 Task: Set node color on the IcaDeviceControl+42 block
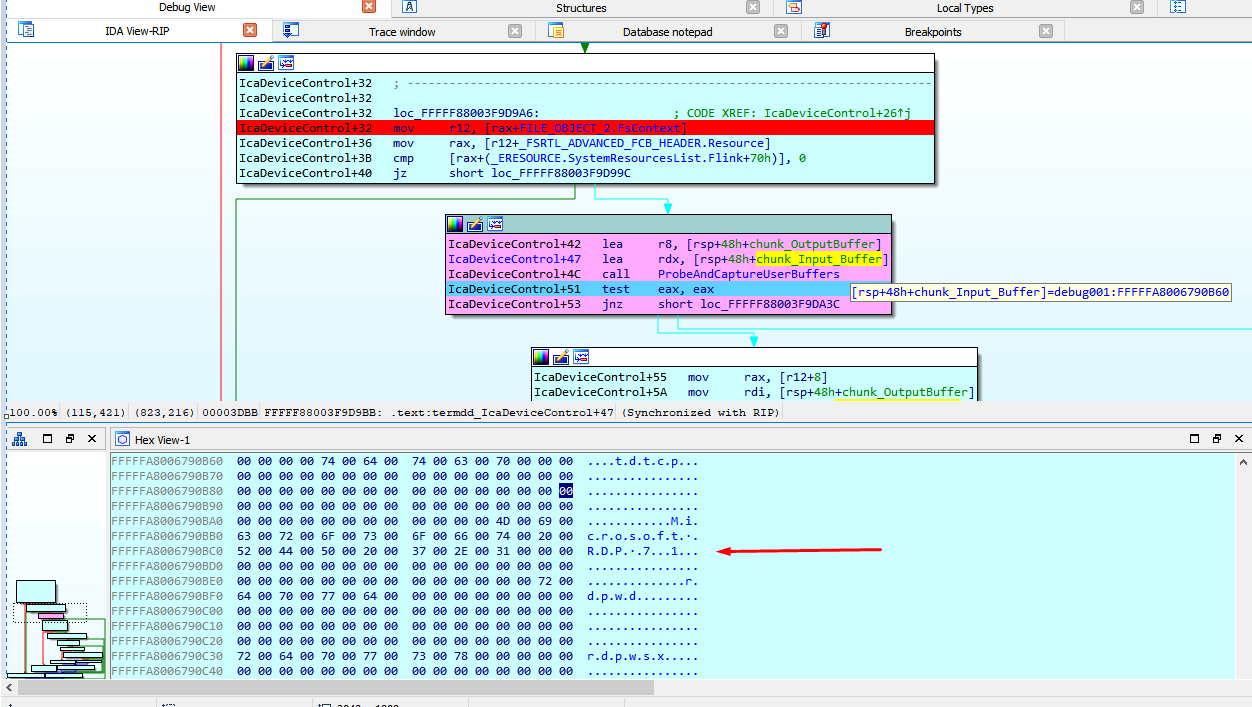point(455,224)
